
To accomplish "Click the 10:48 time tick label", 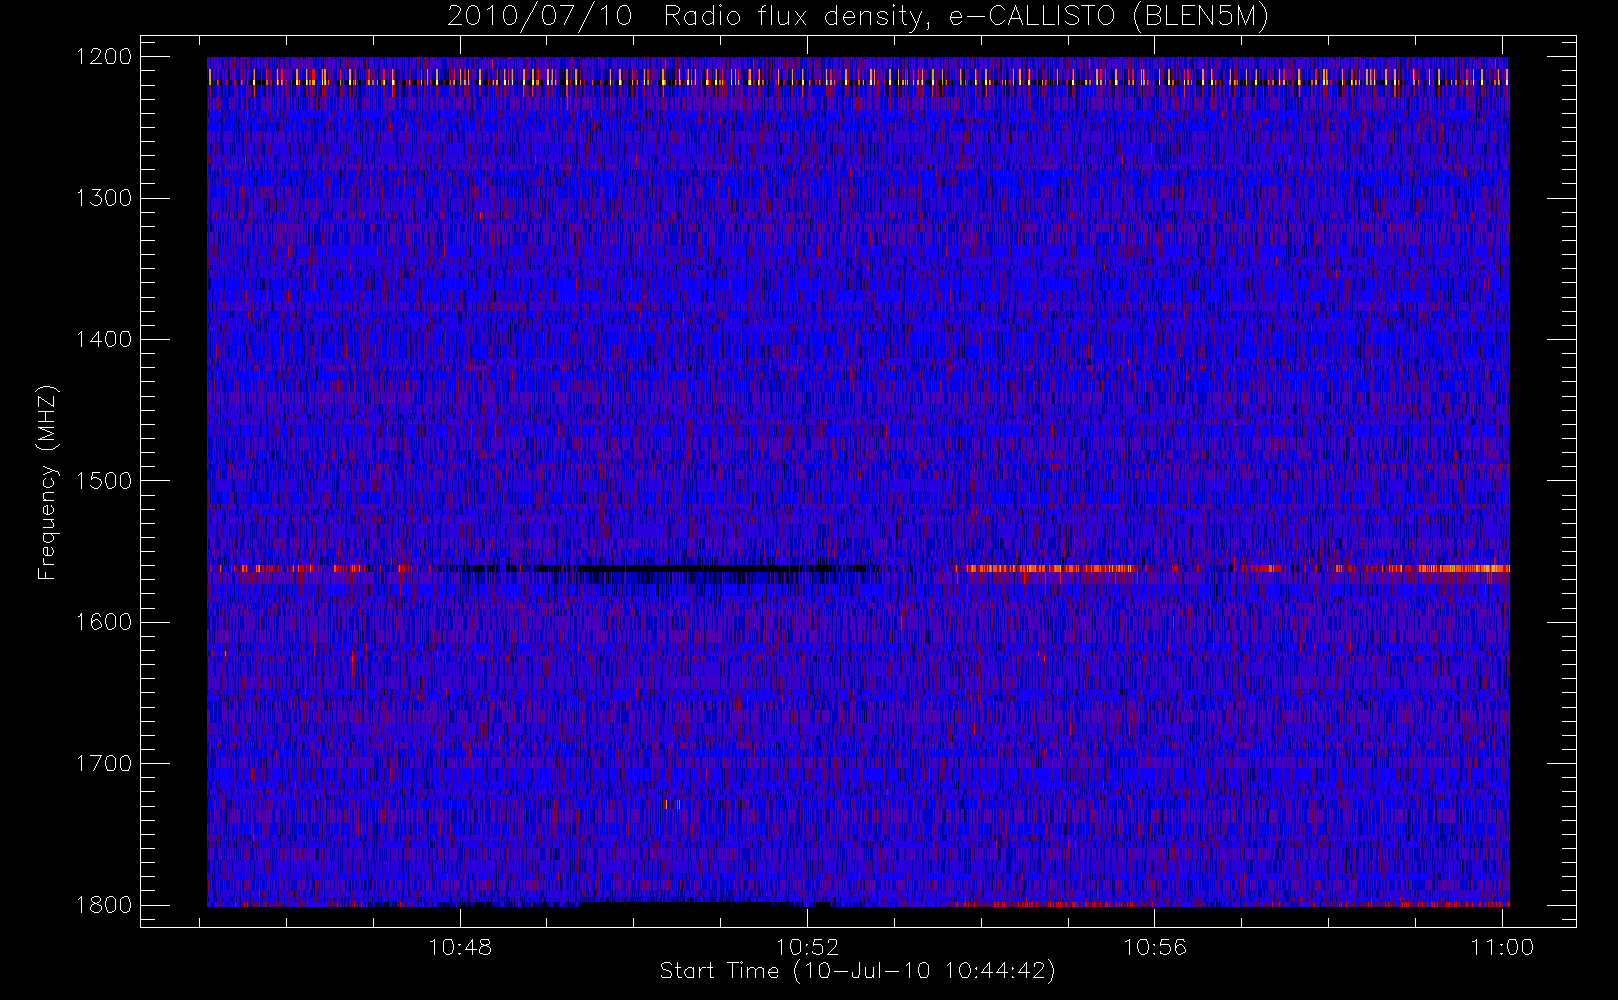I will pyautogui.click(x=460, y=947).
